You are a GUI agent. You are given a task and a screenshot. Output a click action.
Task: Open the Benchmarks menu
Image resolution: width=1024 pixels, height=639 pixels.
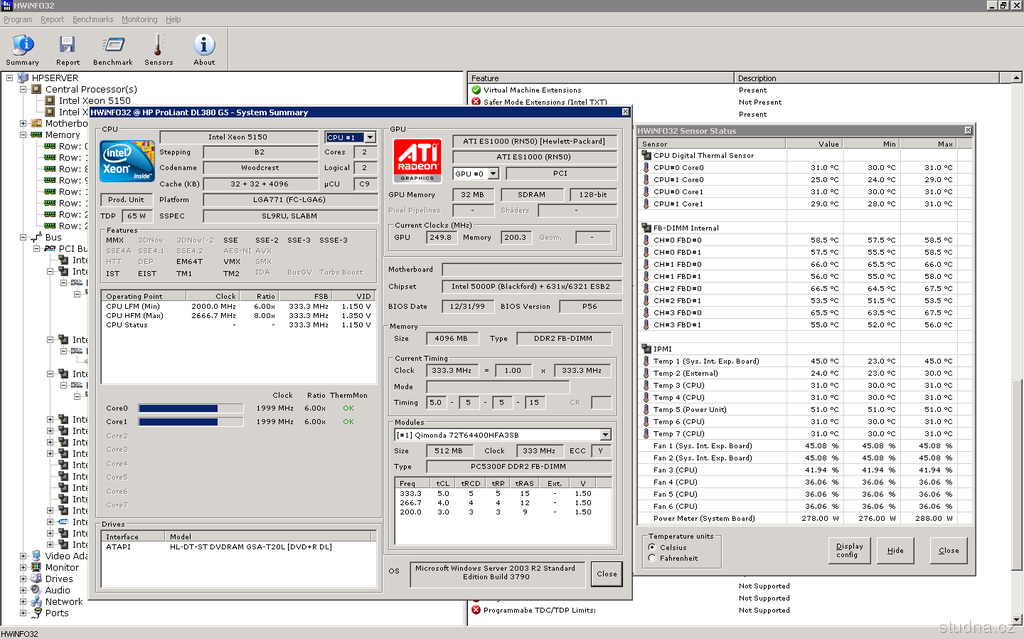(93, 19)
